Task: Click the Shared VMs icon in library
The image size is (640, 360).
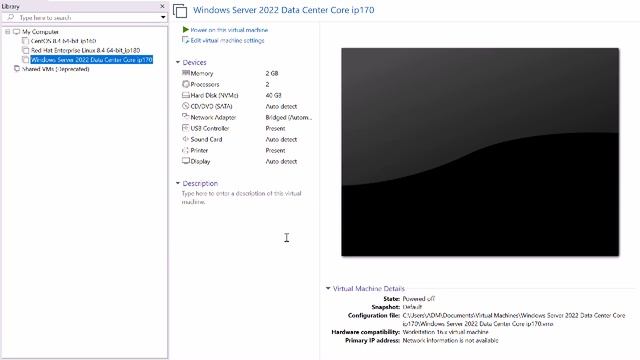Action: tap(17, 69)
